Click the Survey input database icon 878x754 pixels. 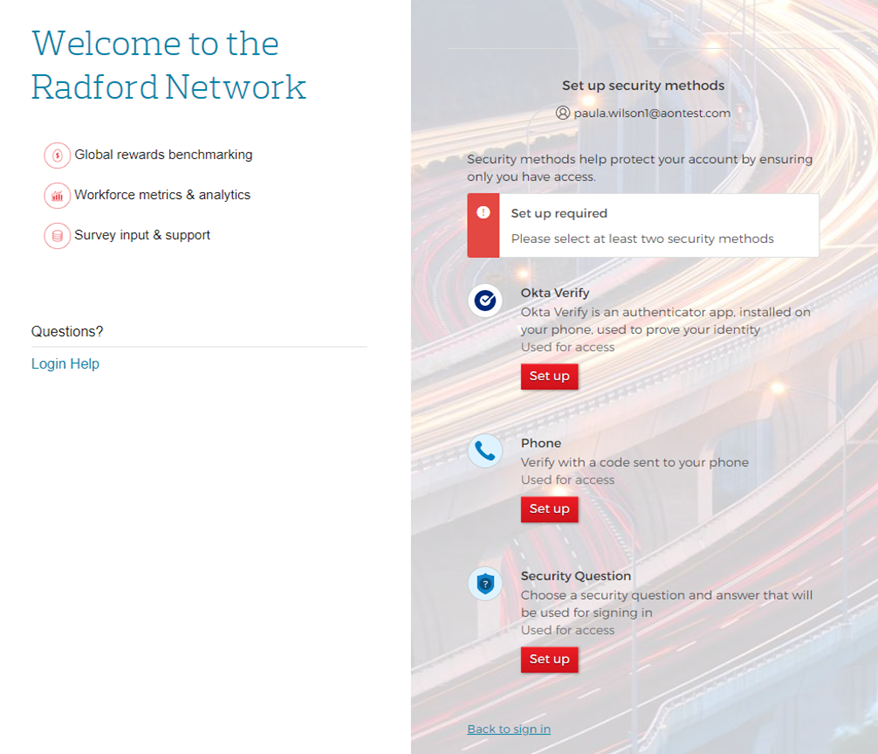tap(57, 236)
